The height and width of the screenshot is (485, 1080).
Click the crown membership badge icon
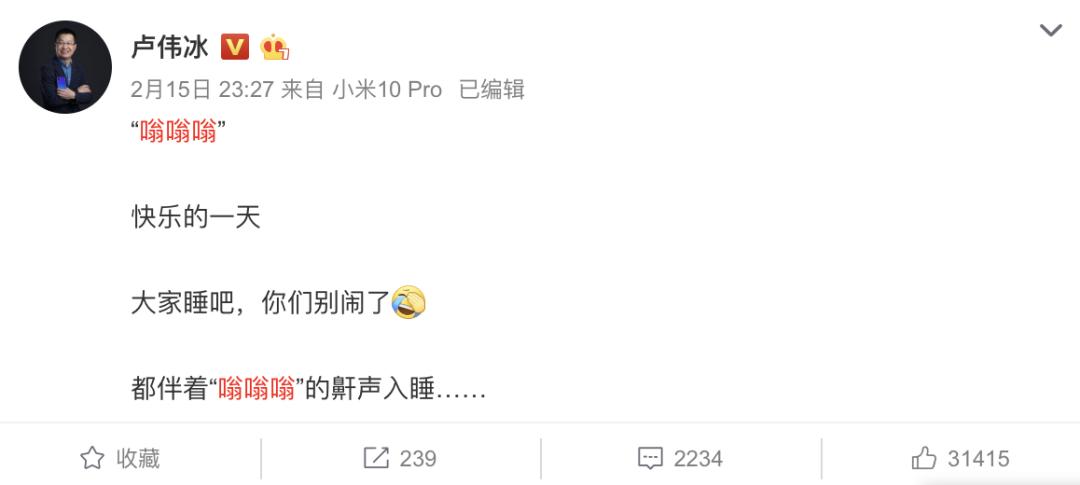[274, 48]
